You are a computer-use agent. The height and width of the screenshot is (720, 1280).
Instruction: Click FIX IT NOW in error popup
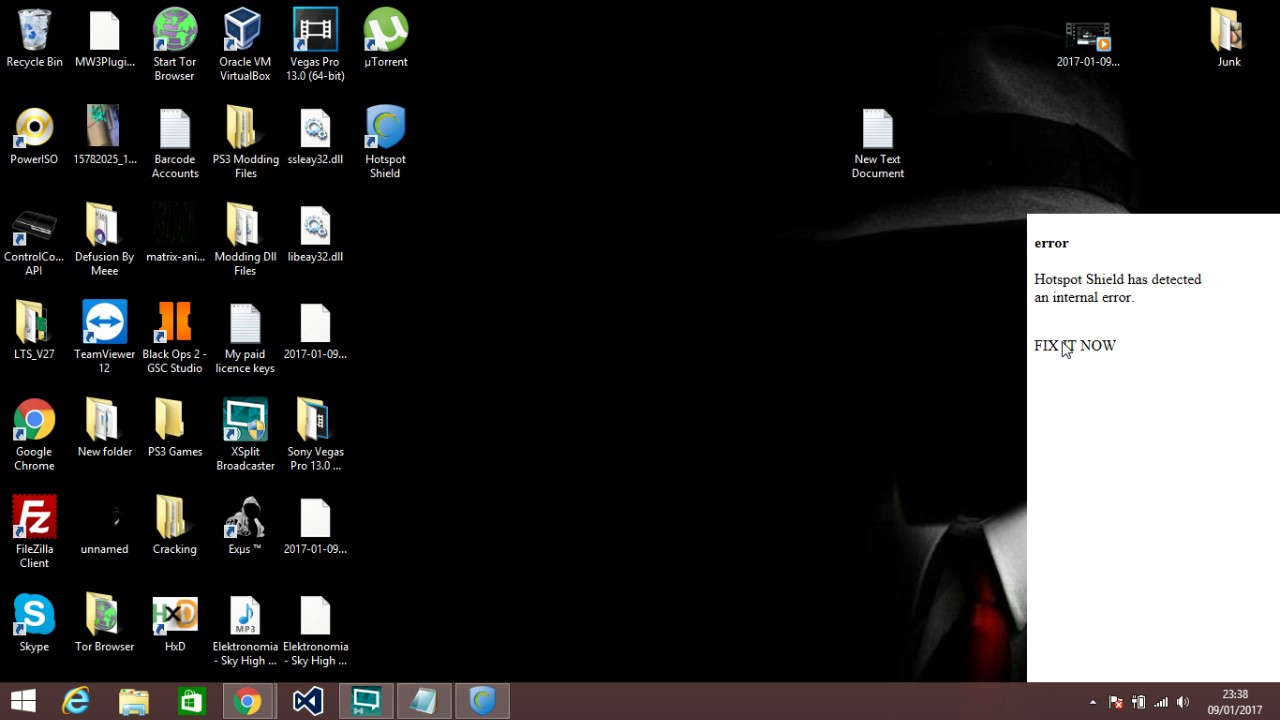1075,346
